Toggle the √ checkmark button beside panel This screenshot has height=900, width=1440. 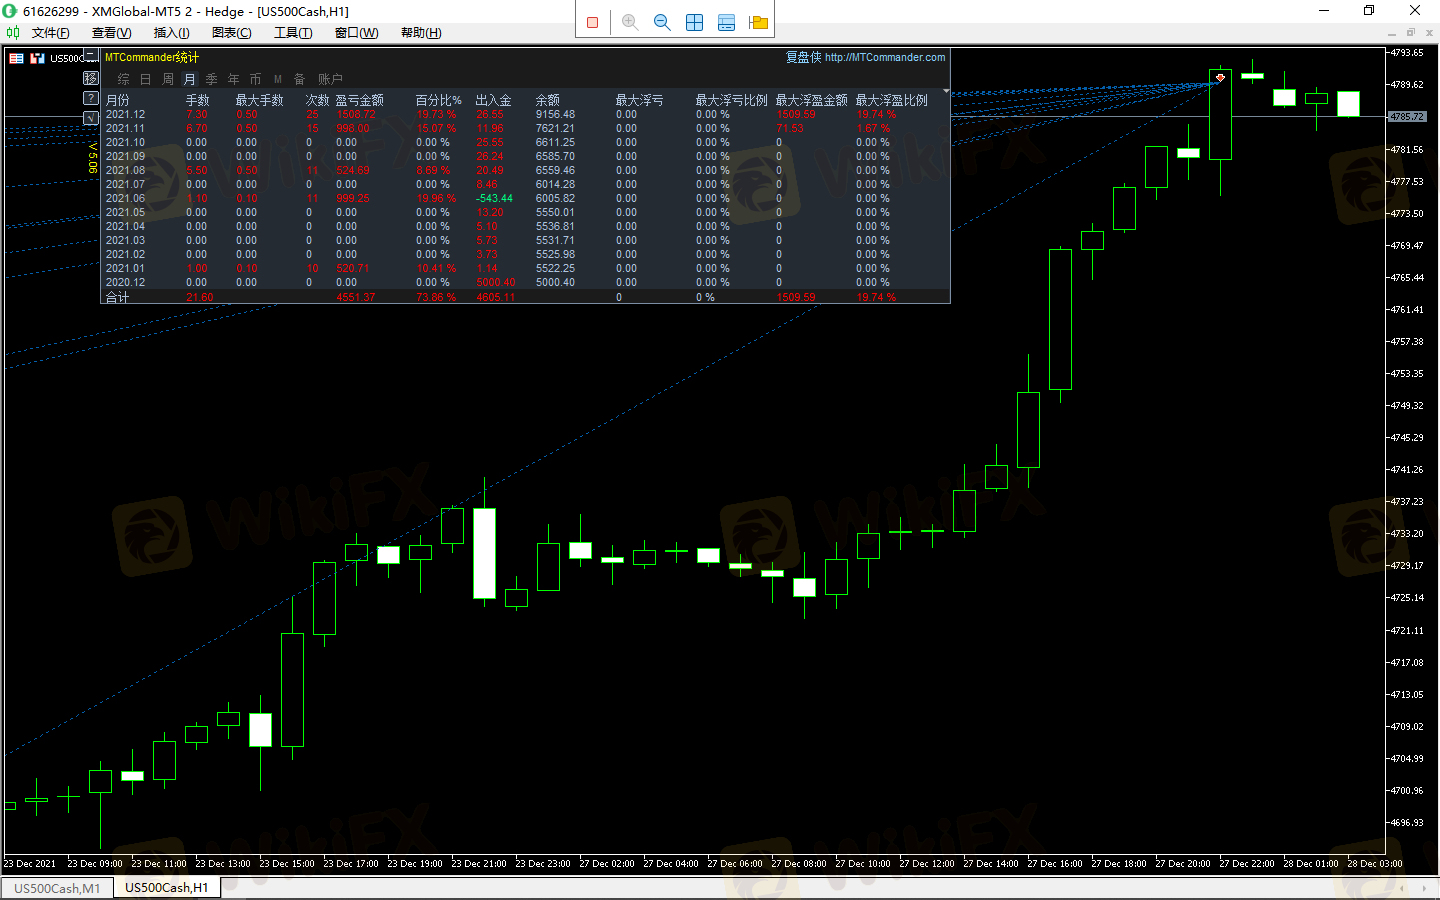pos(91,118)
